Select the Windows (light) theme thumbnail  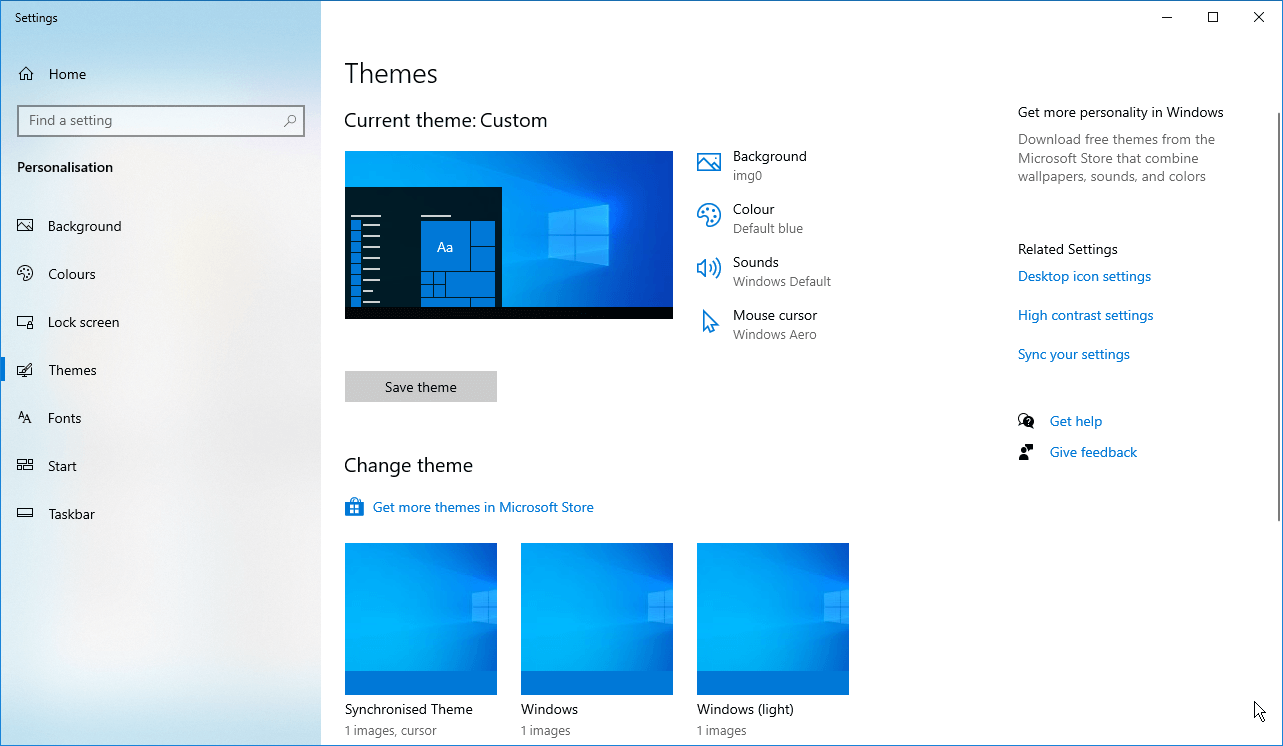click(x=772, y=618)
